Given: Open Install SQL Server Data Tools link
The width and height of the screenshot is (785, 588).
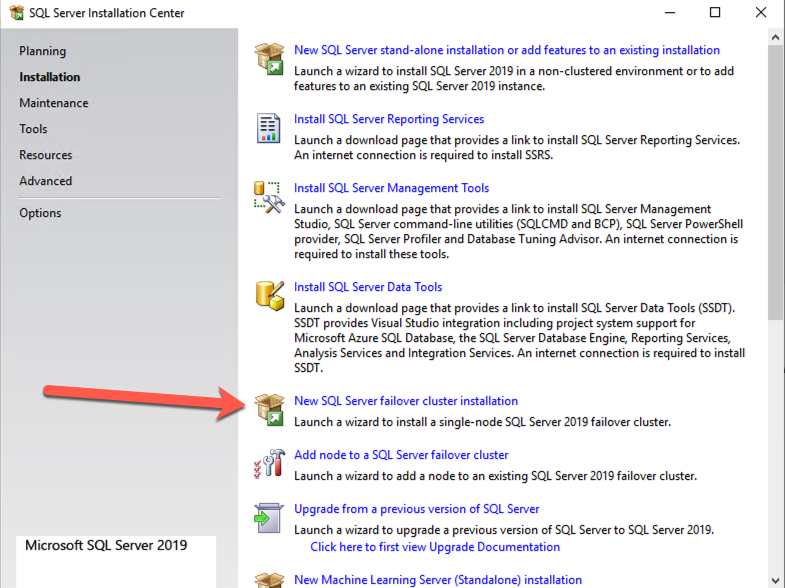Looking at the screenshot, I should [x=368, y=287].
